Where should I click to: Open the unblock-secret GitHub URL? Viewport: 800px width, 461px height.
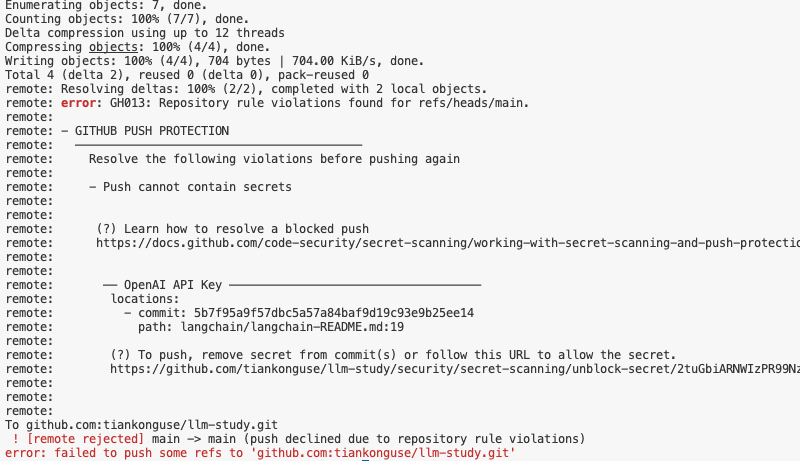point(455,369)
